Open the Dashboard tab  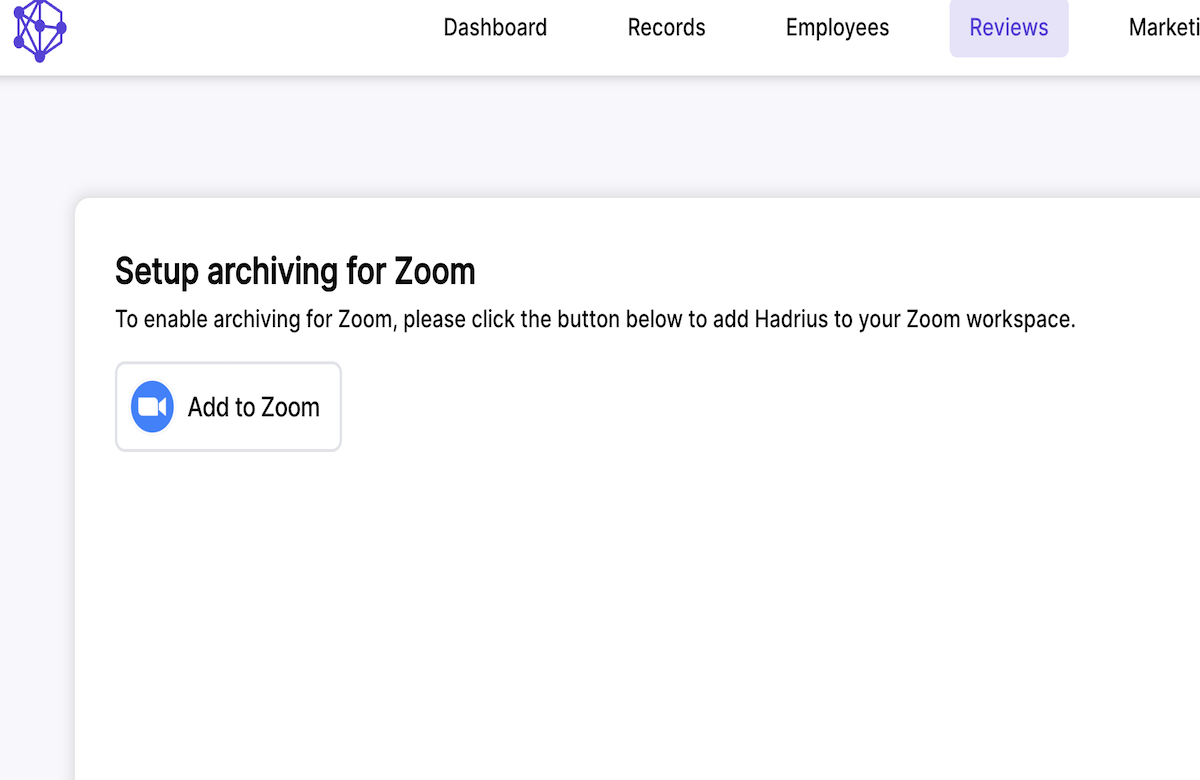click(495, 27)
